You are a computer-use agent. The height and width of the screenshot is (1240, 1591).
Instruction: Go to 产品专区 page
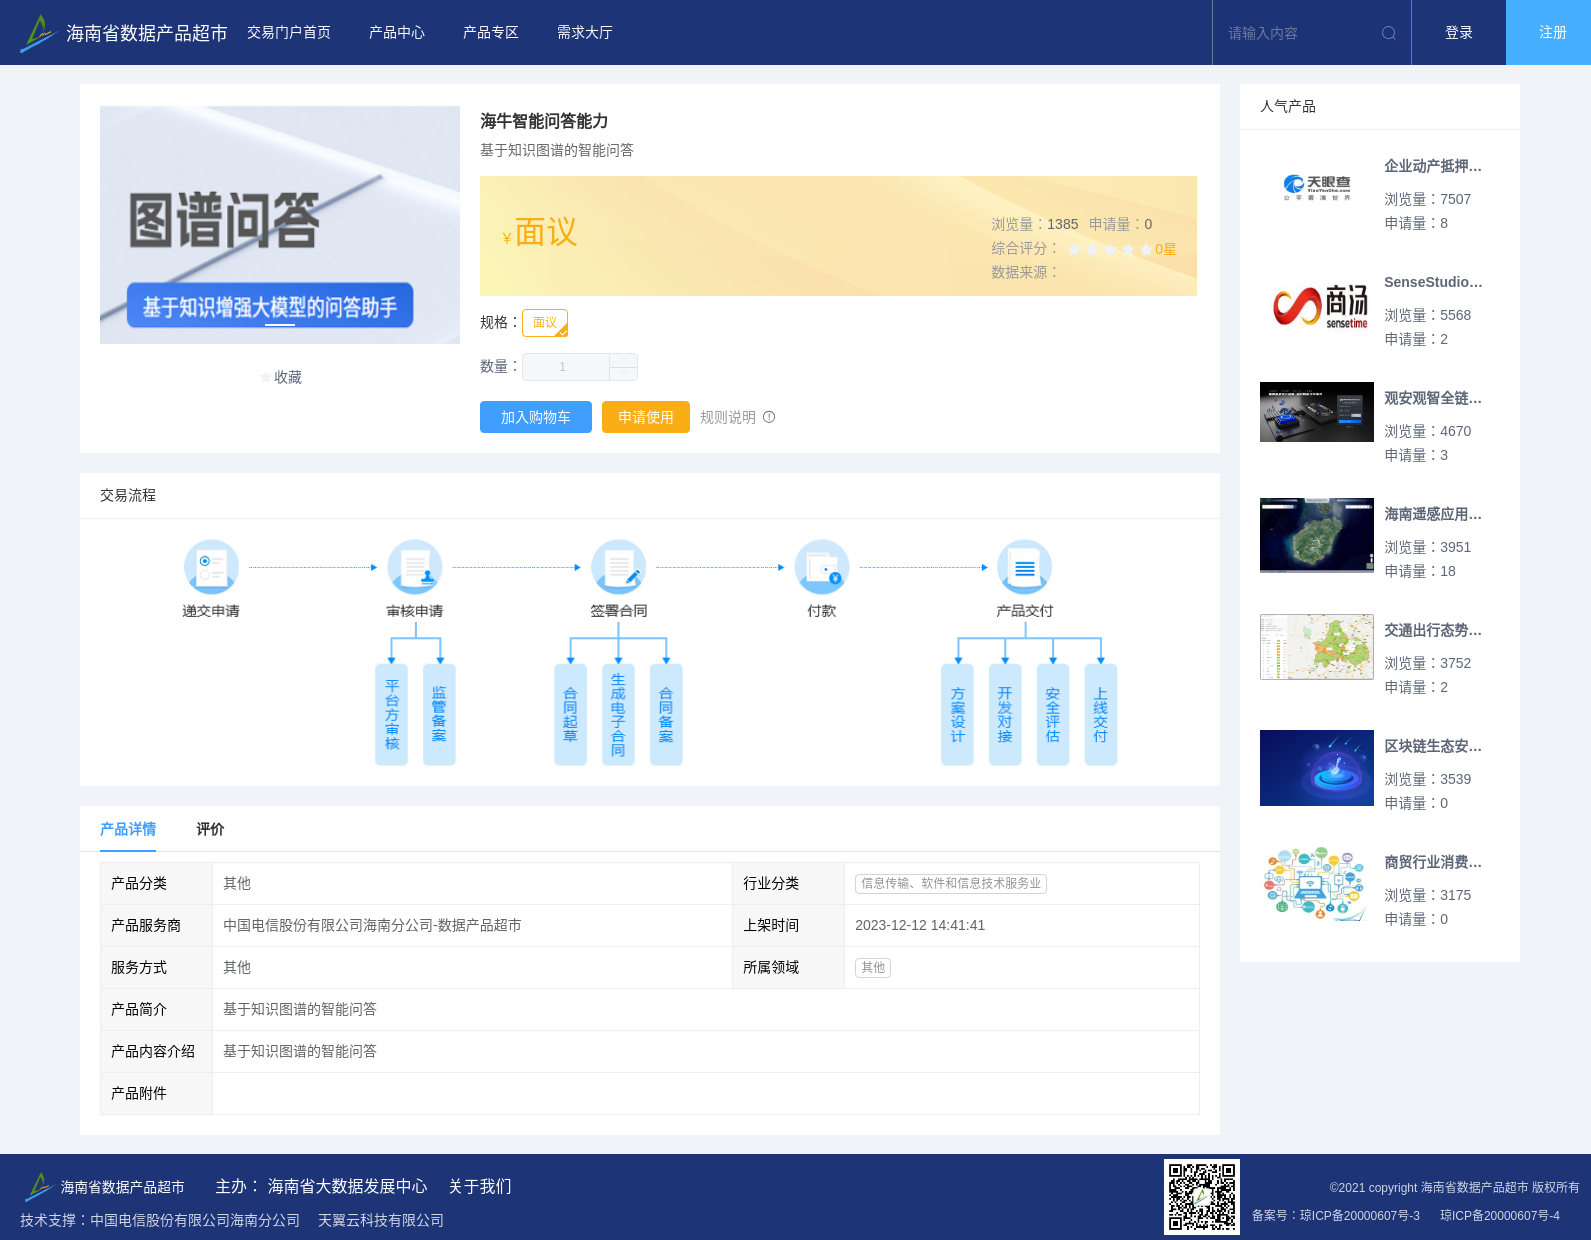point(491,33)
